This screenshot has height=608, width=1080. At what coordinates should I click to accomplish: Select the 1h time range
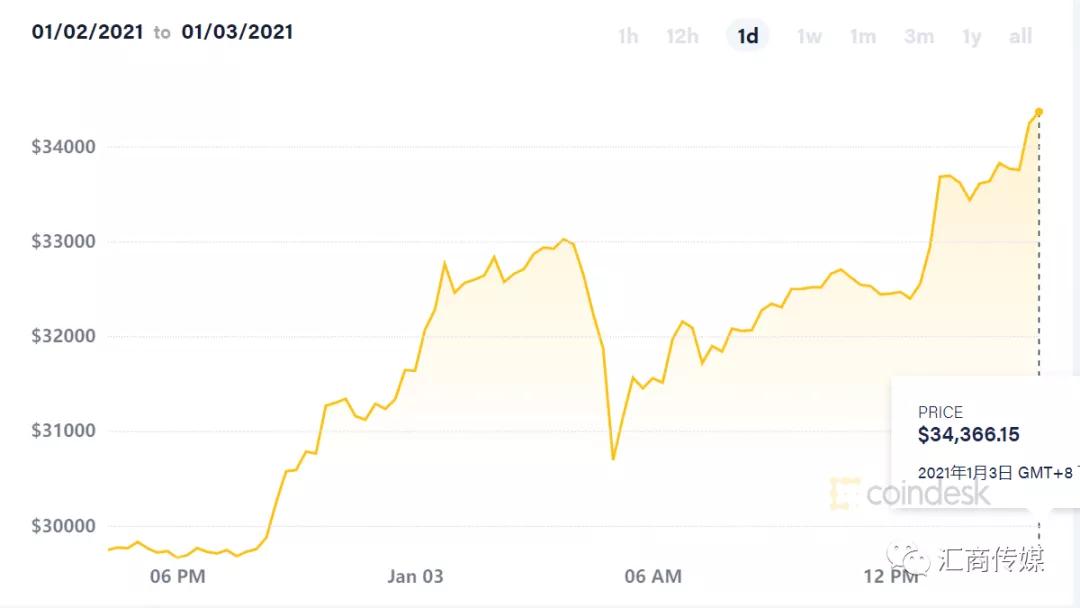[628, 36]
